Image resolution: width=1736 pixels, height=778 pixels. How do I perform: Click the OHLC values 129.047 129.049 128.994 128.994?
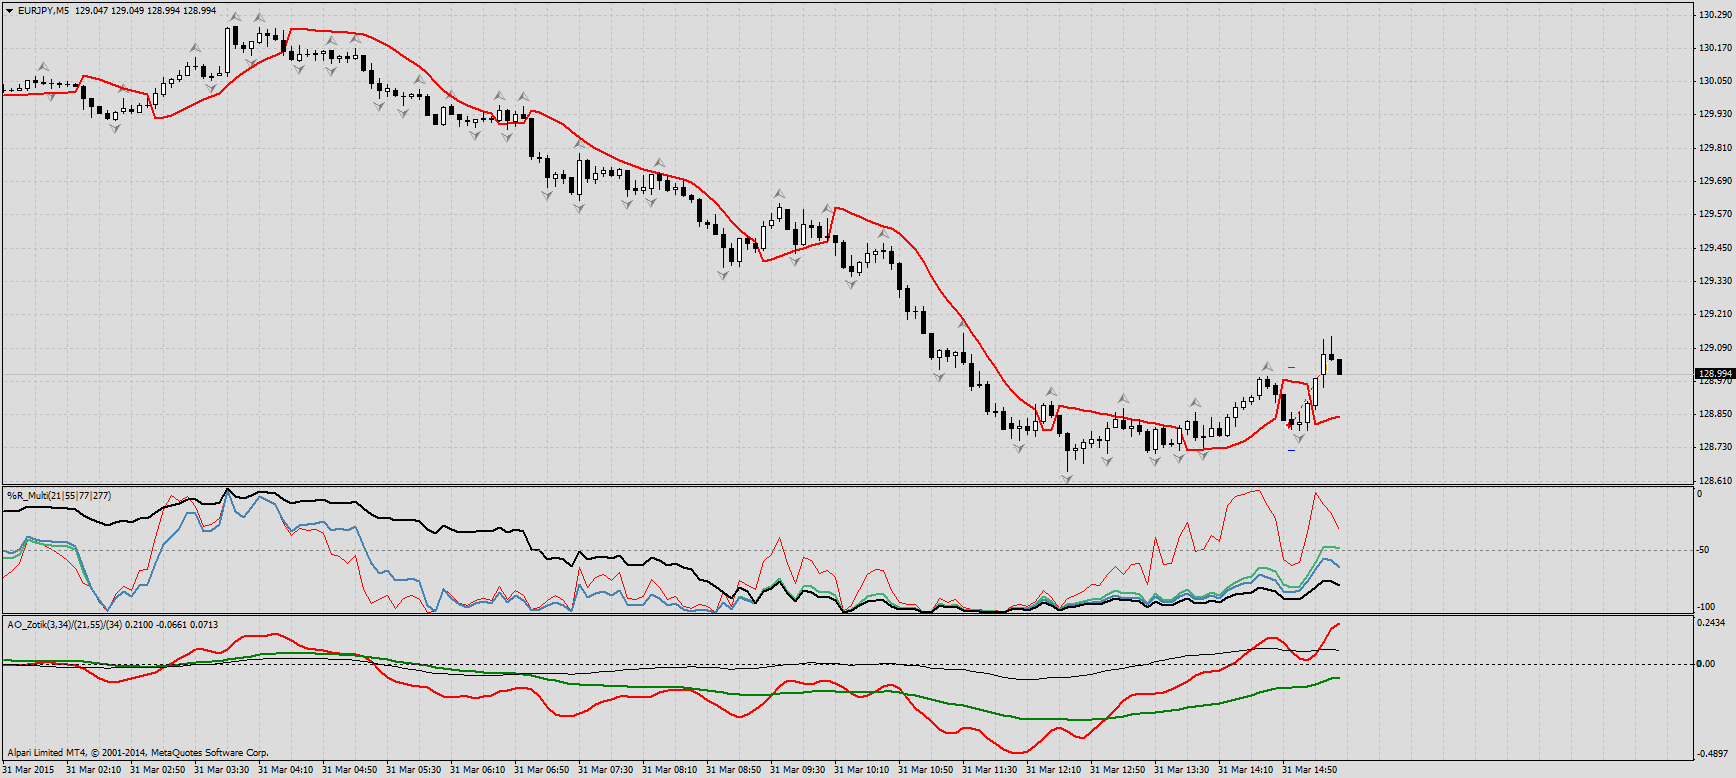point(146,11)
